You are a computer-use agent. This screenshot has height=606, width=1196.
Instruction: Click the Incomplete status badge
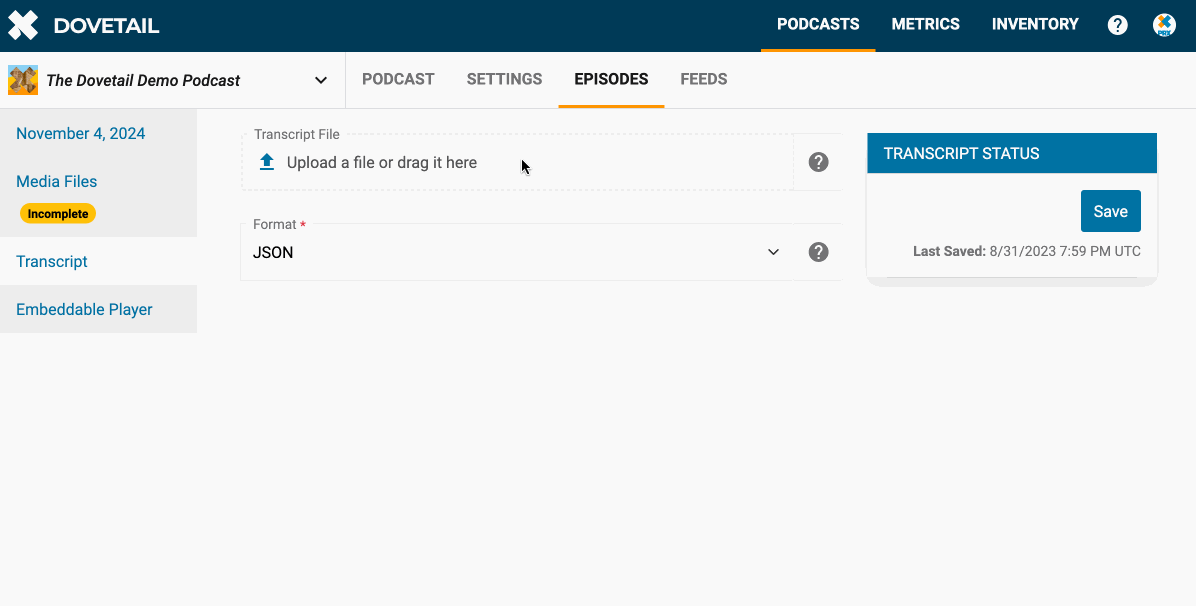tap(58, 214)
